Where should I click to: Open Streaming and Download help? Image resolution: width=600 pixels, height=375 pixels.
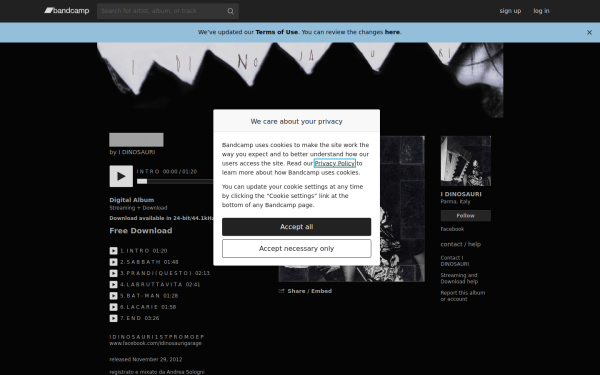[x=459, y=279]
